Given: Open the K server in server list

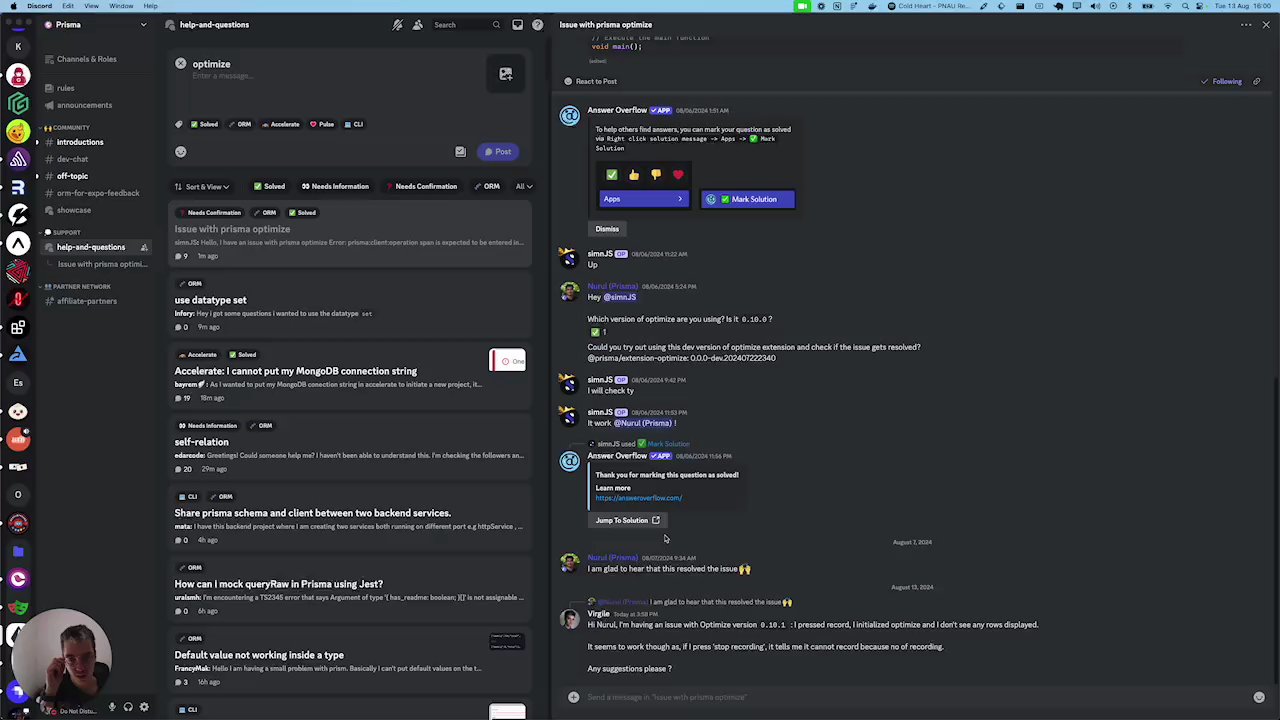Looking at the screenshot, I should pos(18,47).
